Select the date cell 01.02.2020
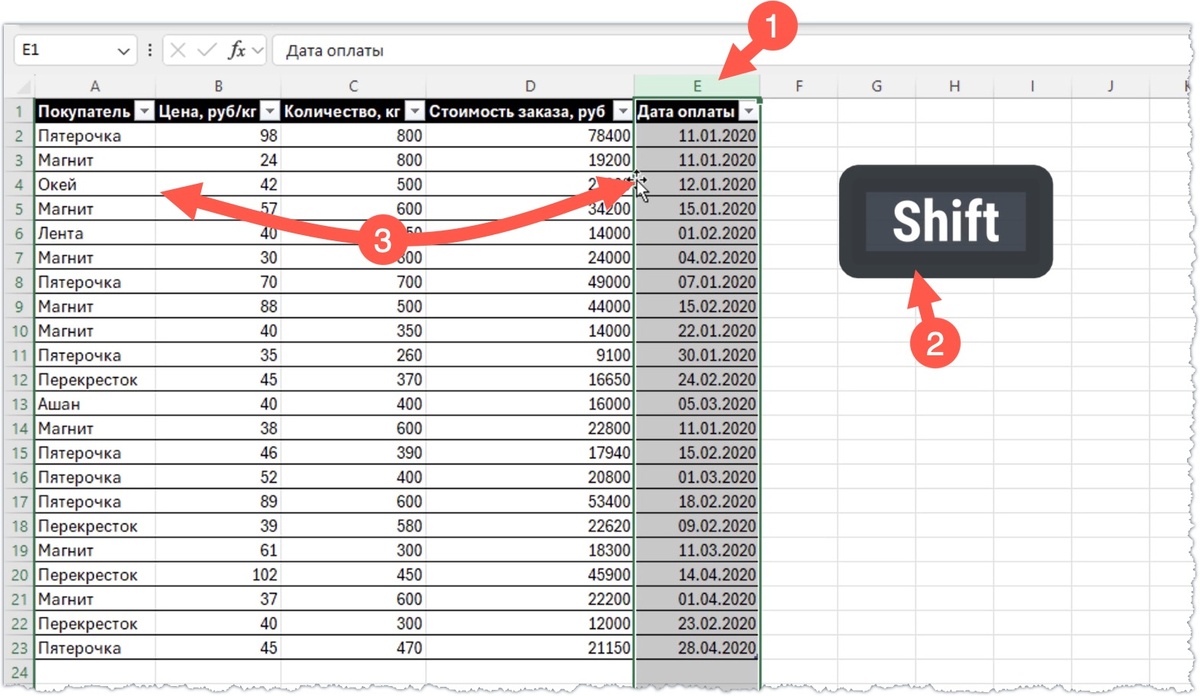Screen dimensions: 1200x696 697,234
